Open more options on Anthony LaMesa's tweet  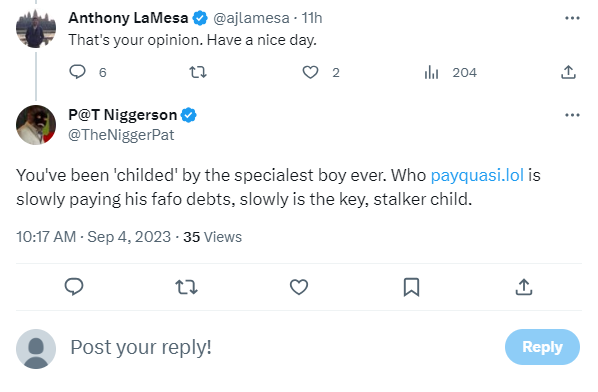pos(572,18)
